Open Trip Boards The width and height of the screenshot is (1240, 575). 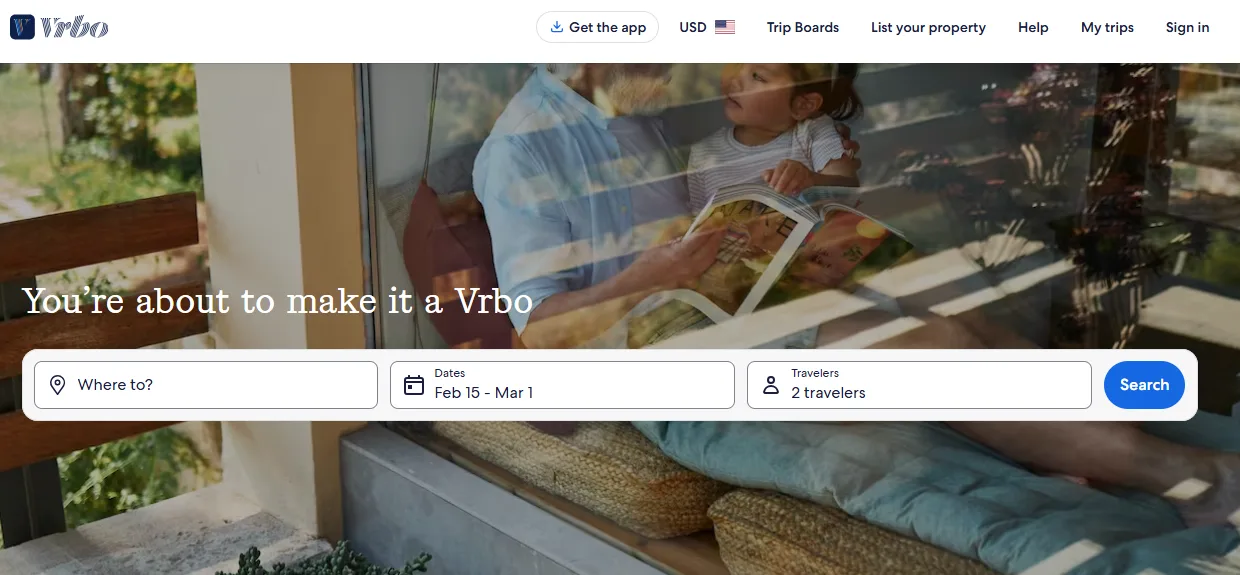tap(803, 27)
